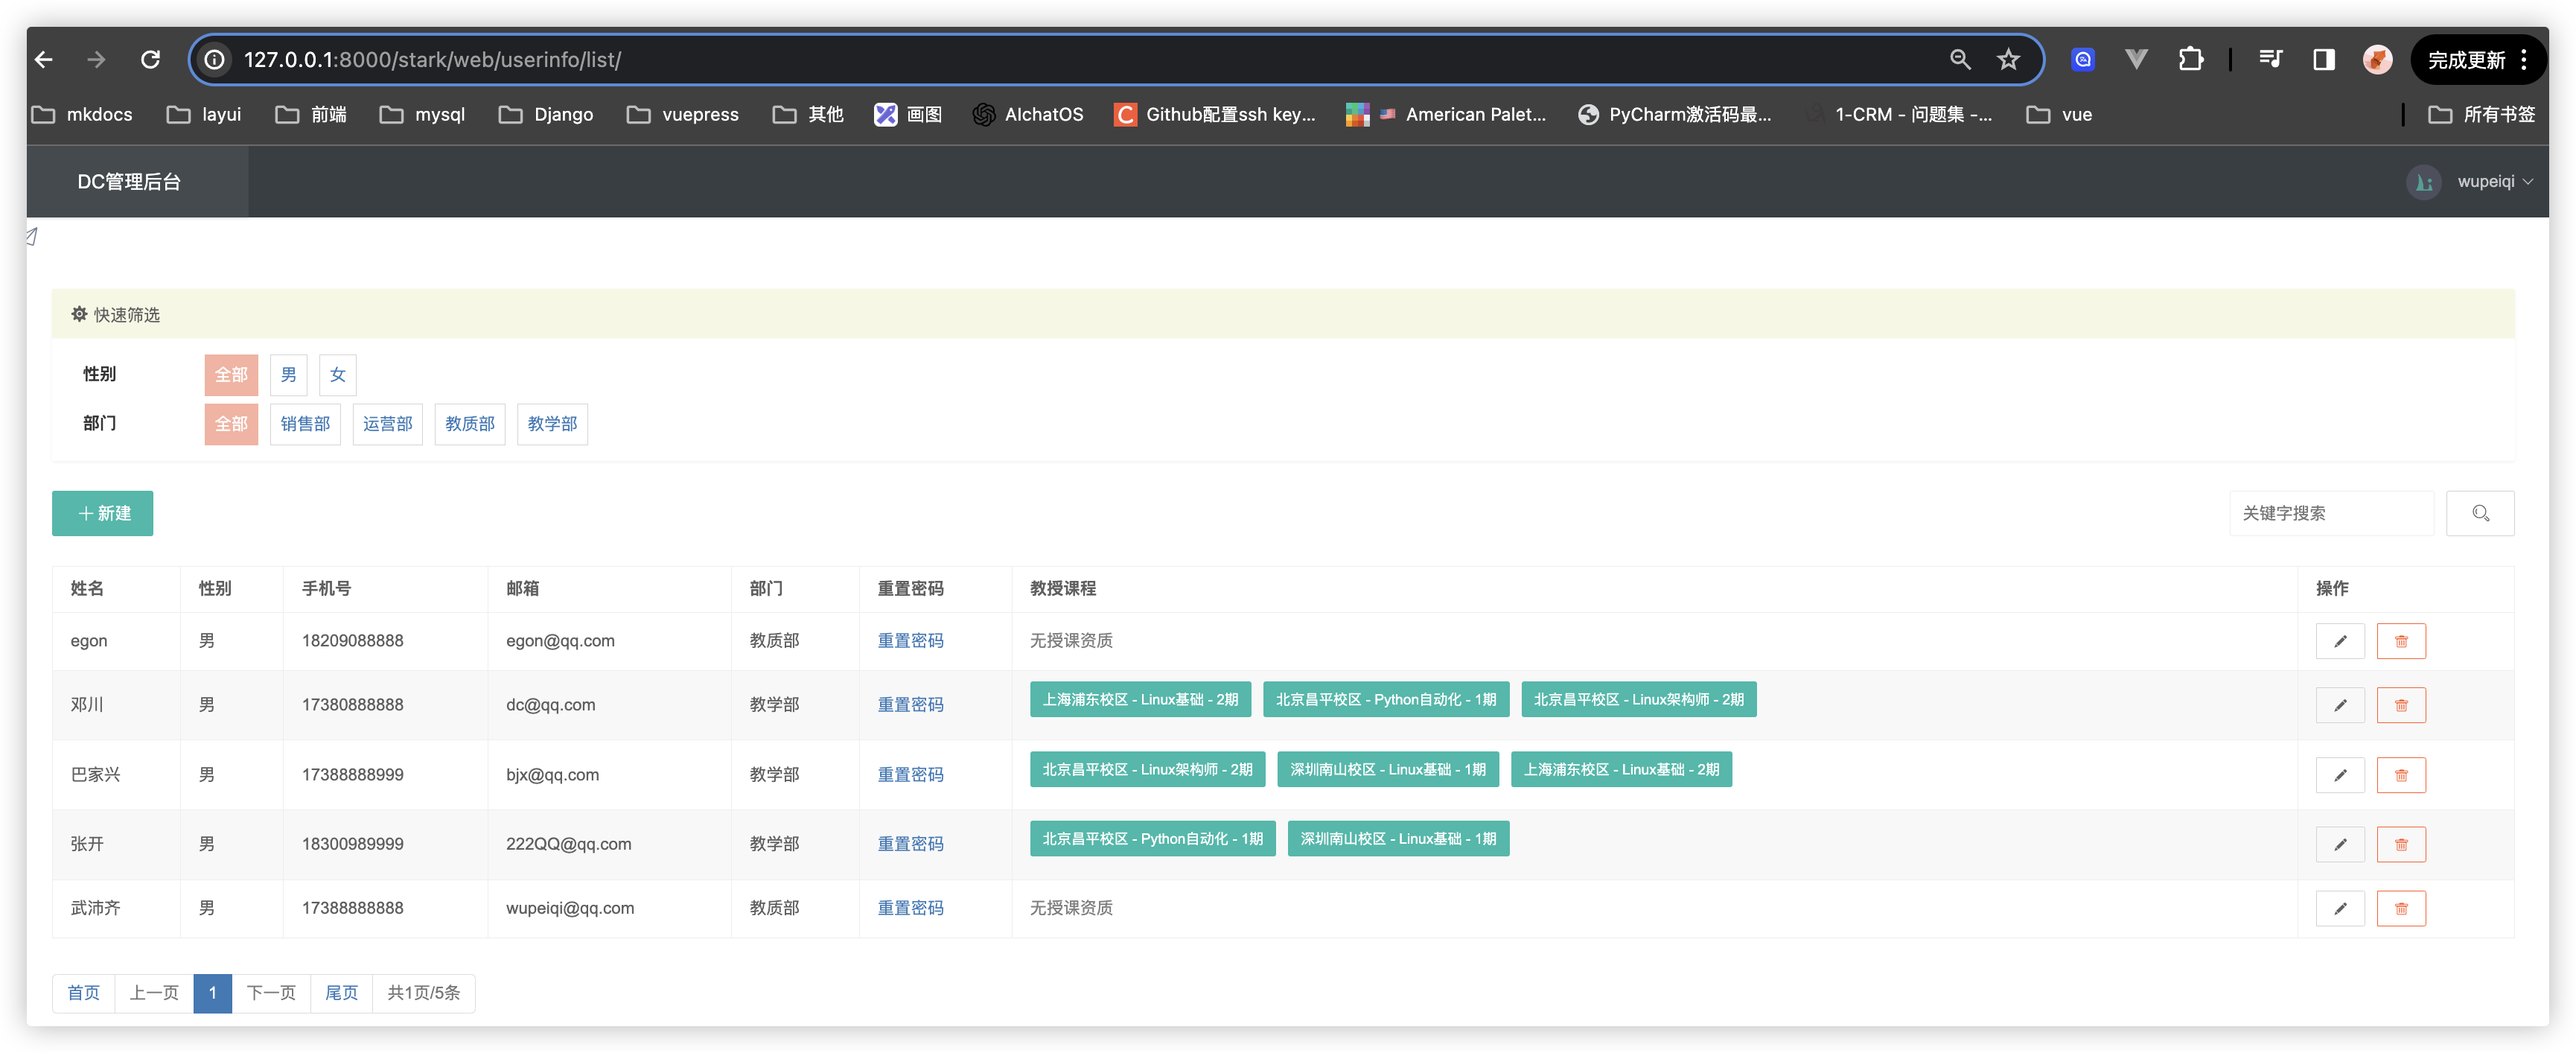
Task: Bookmark this page with the star icon
Action: (2008, 60)
